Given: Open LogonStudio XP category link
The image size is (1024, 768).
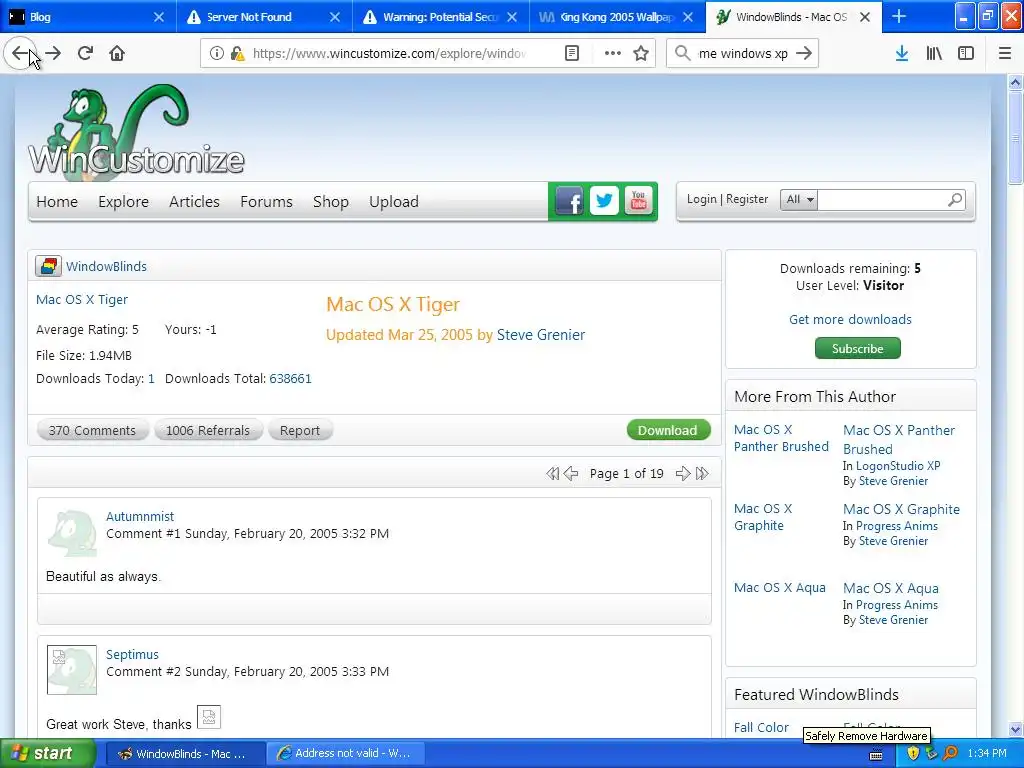Looking at the screenshot, I should pos(898,466).
